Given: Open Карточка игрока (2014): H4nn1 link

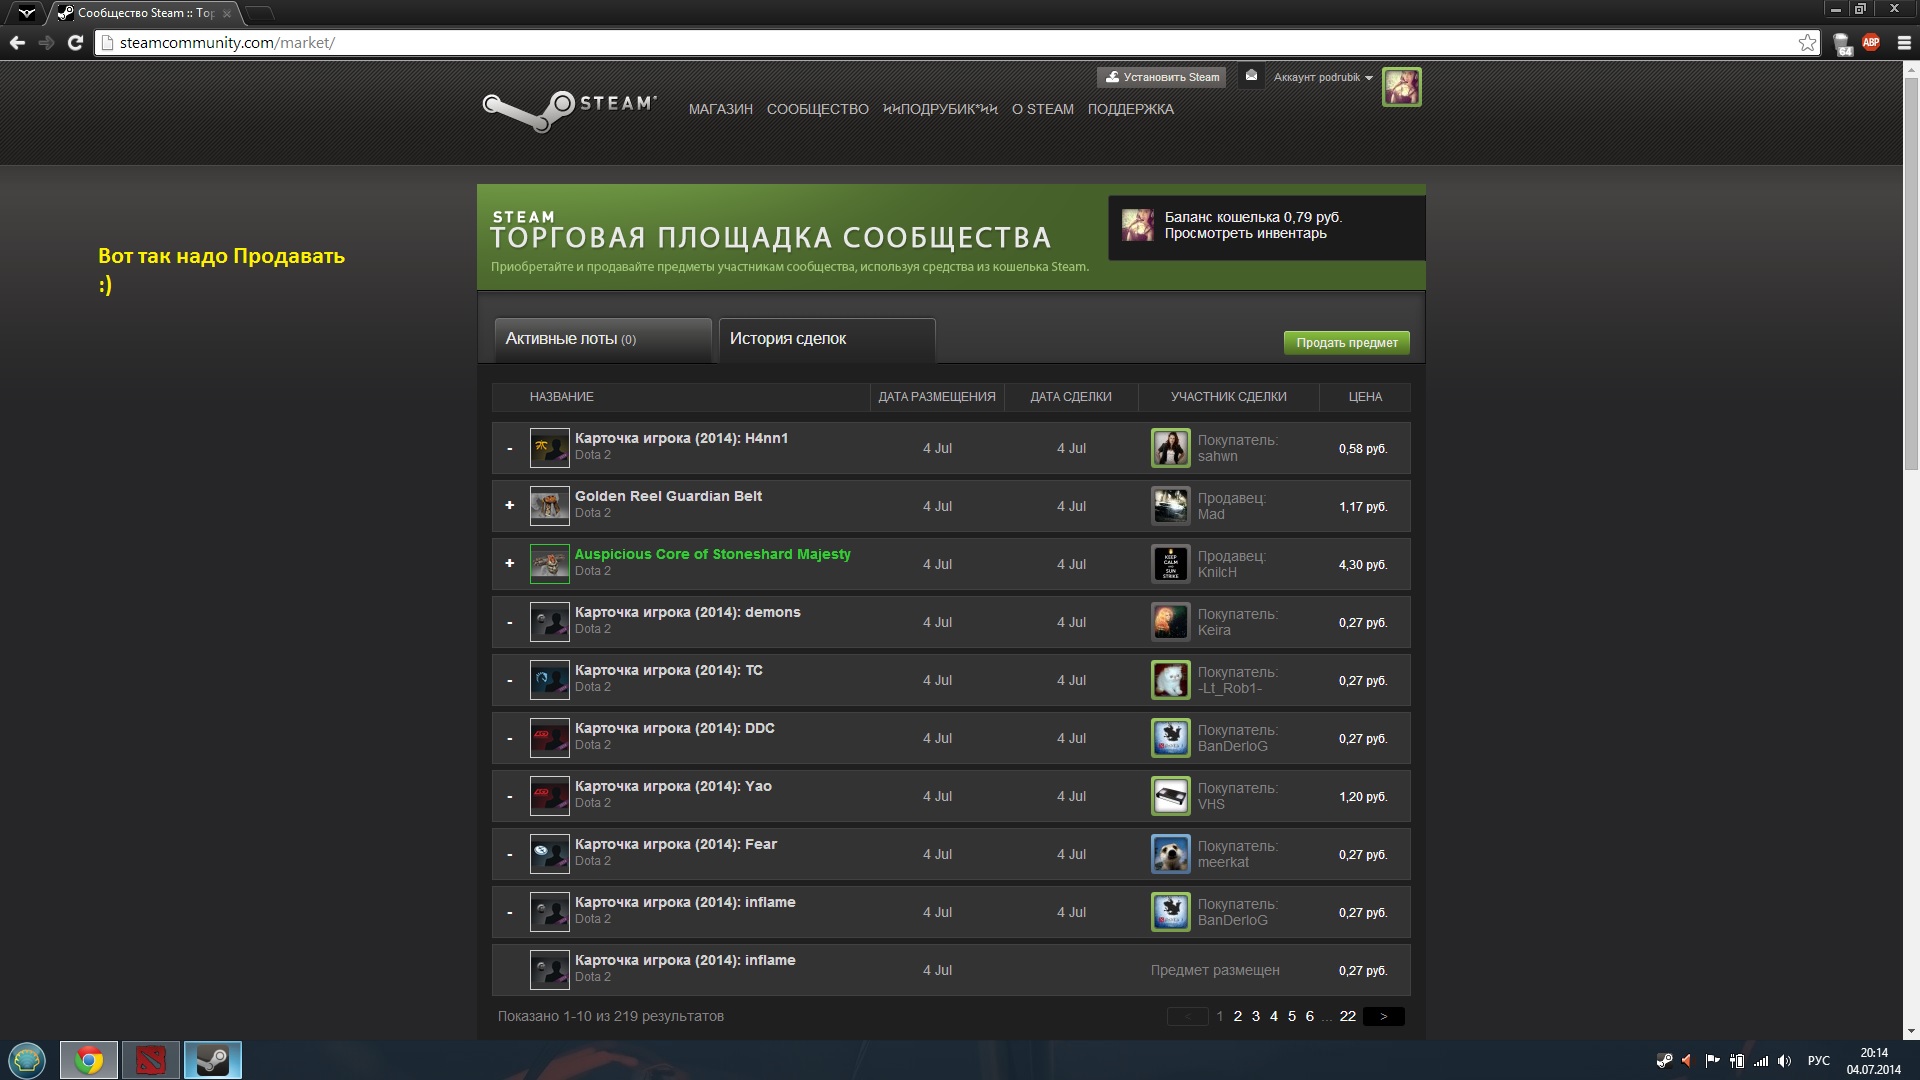Looking at the screenshot, I should point(681,438).
